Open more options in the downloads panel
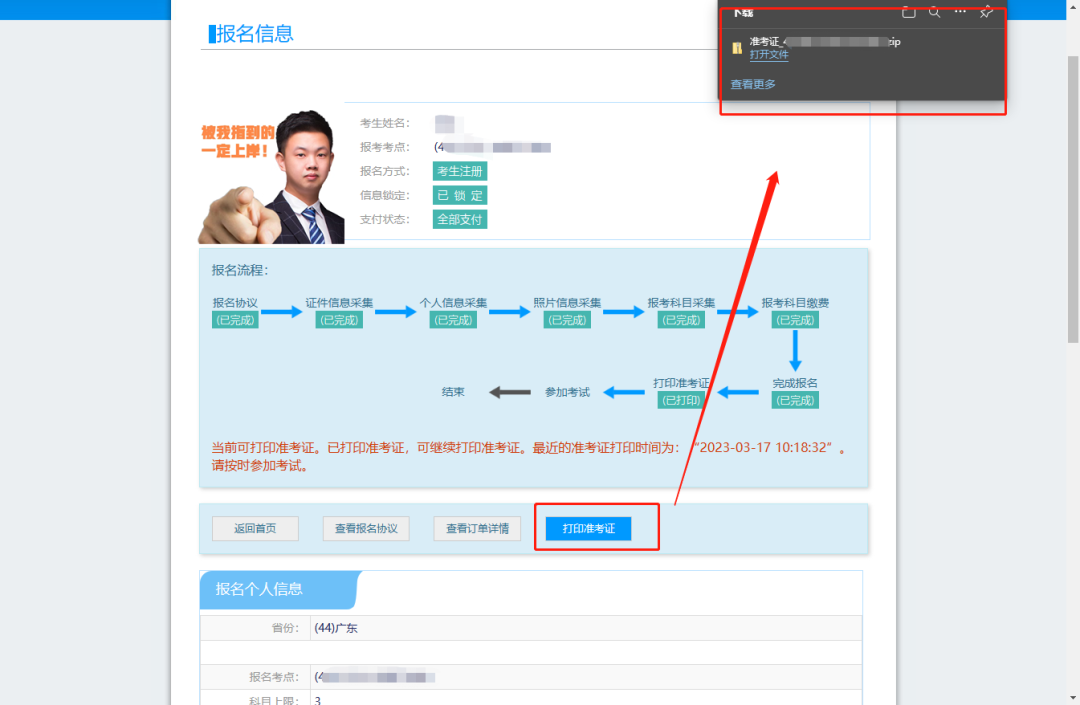 (x=959, y=12)
